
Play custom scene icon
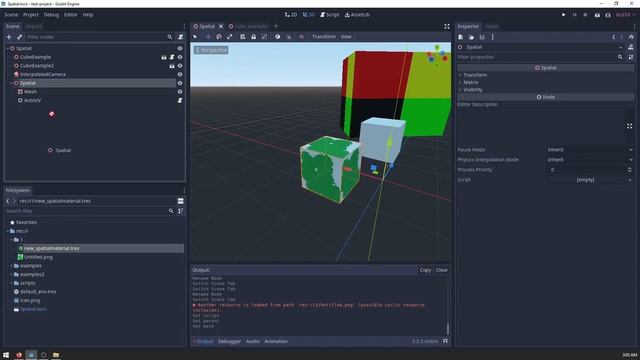608,15
